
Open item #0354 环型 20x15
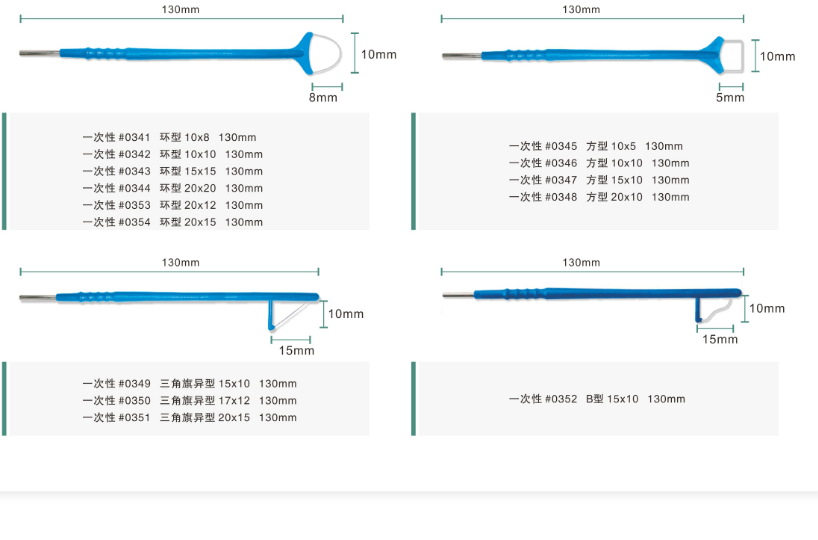tap(172, 222)
